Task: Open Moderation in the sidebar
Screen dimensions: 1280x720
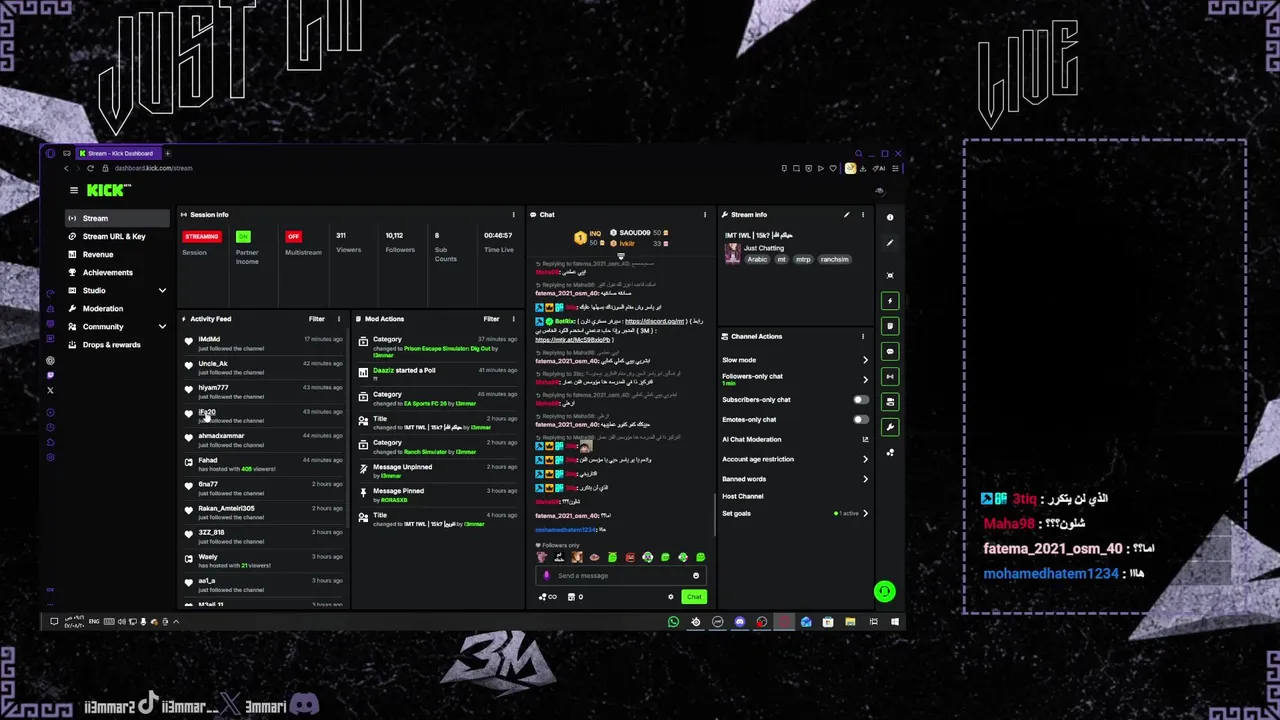Action: pyautogui.click(x=116, y=308)
